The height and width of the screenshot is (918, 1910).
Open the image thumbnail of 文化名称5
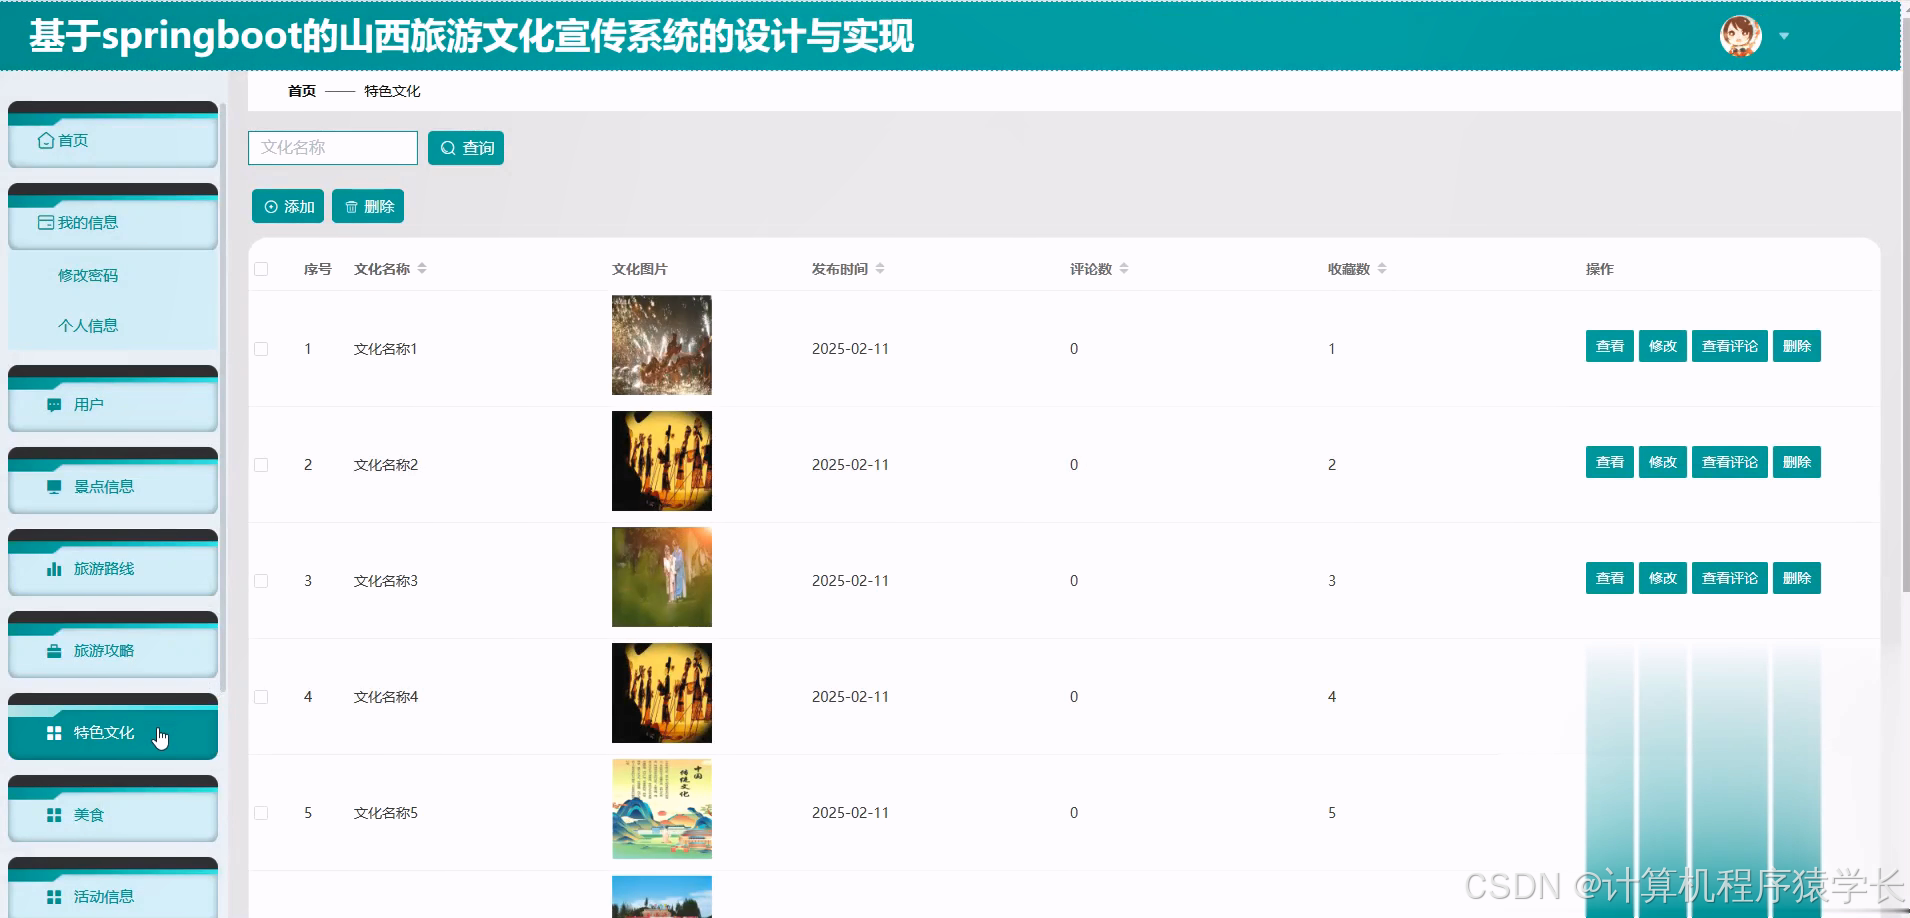pyautogui.click(x=661, y=808)
